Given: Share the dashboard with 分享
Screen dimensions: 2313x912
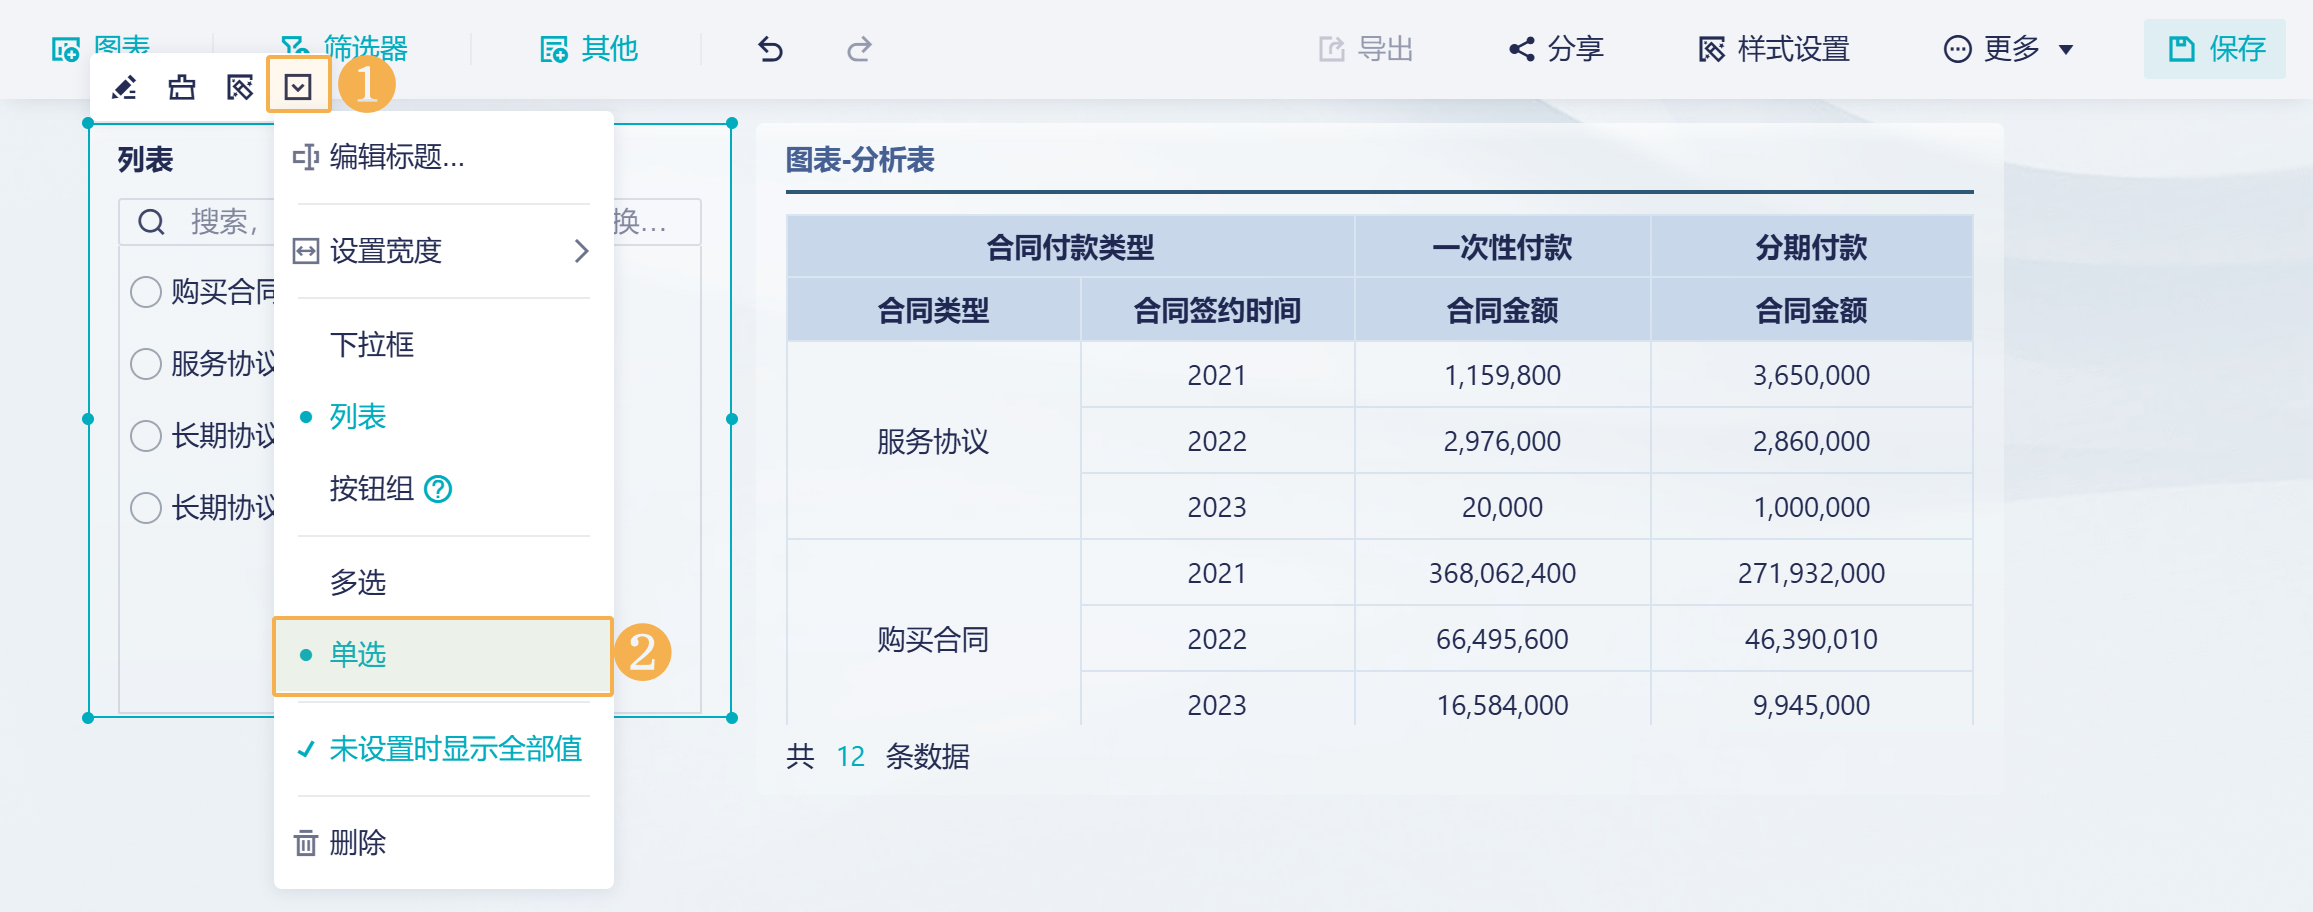Looking at the screenshot, I should tap(1556, 49).
